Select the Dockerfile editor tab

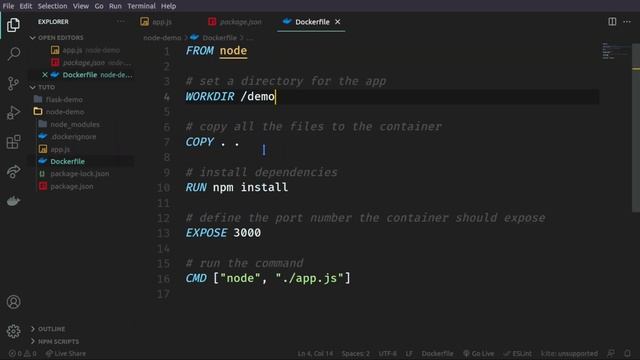tap(312, 22)
